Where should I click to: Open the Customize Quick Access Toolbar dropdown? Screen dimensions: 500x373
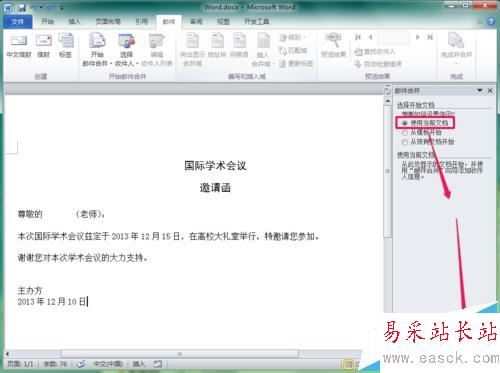62,8
